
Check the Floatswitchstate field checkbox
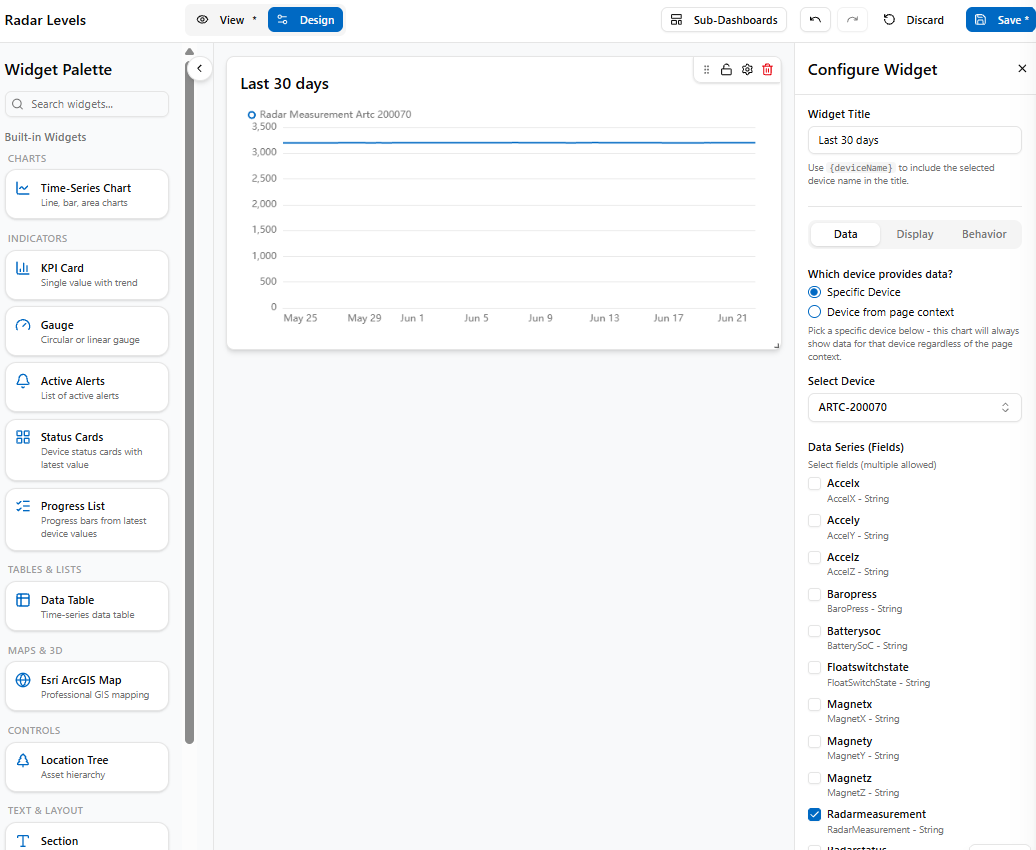click(x=815, y=668)
